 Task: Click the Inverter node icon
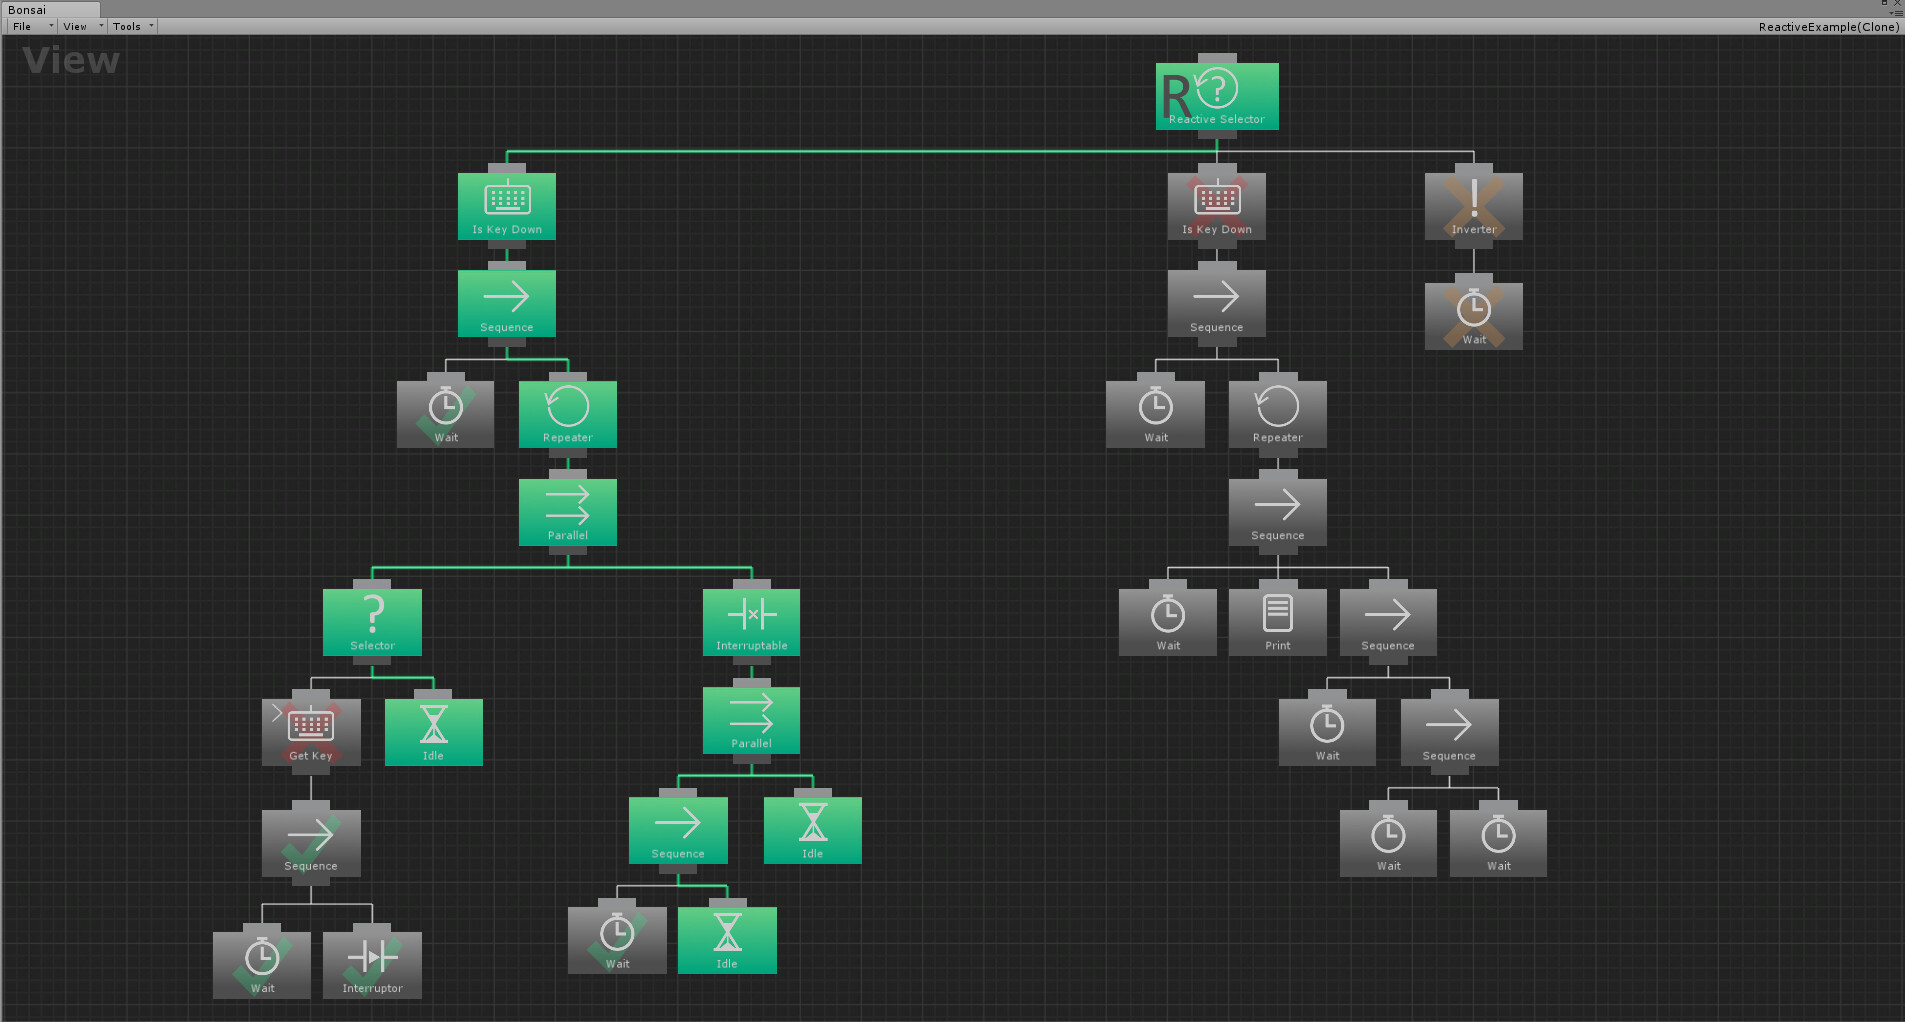[x=1474, y=198]
